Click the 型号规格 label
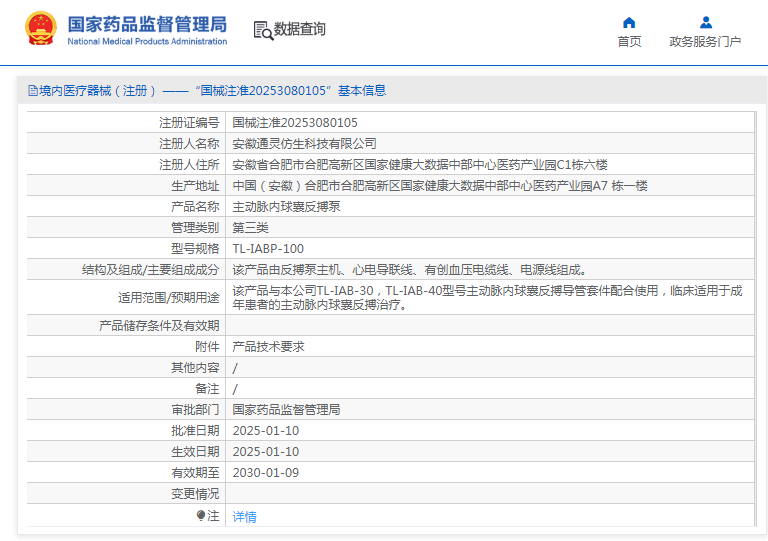The width and height of the screenshot is (768, 541). pyautogui.click(x=195, y=249)
